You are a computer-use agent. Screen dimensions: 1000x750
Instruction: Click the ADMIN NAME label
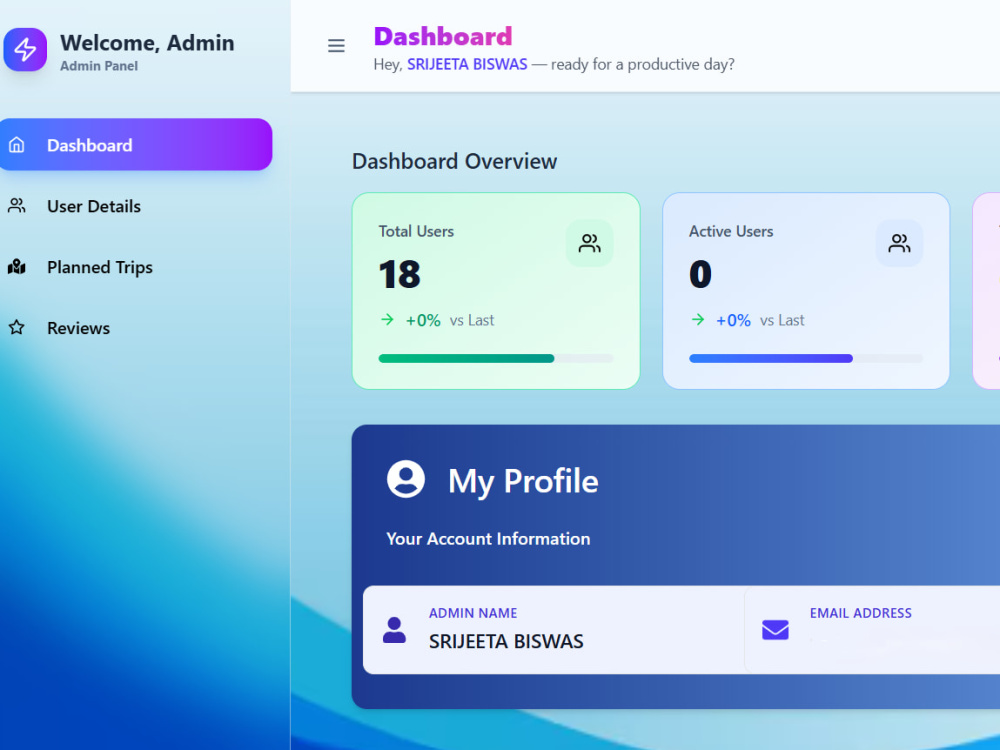tap(473, 613)
